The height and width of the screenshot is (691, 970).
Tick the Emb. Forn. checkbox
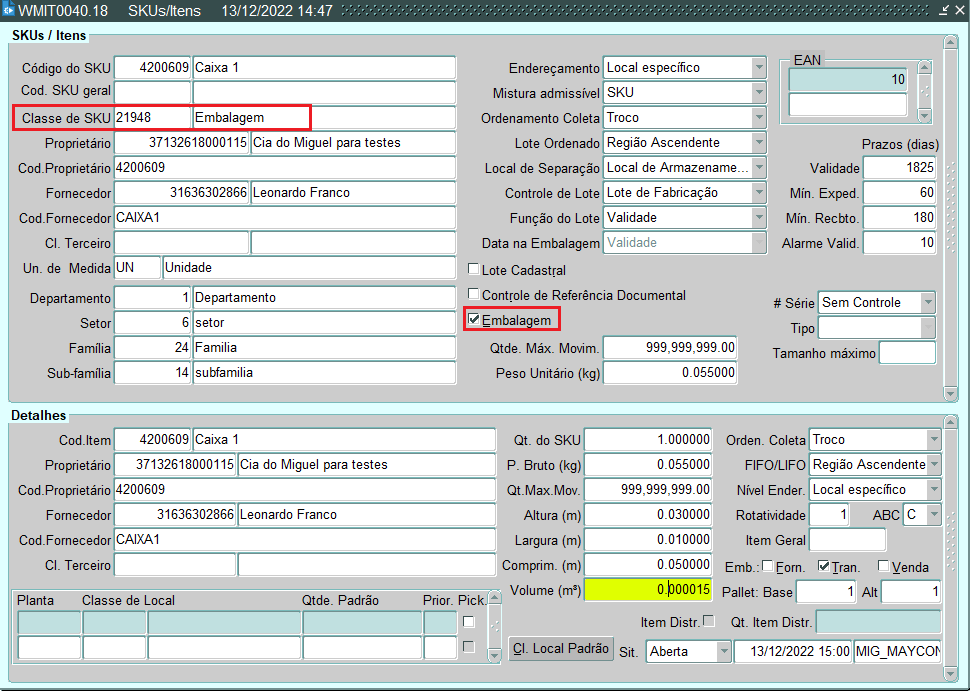[768, 565]
